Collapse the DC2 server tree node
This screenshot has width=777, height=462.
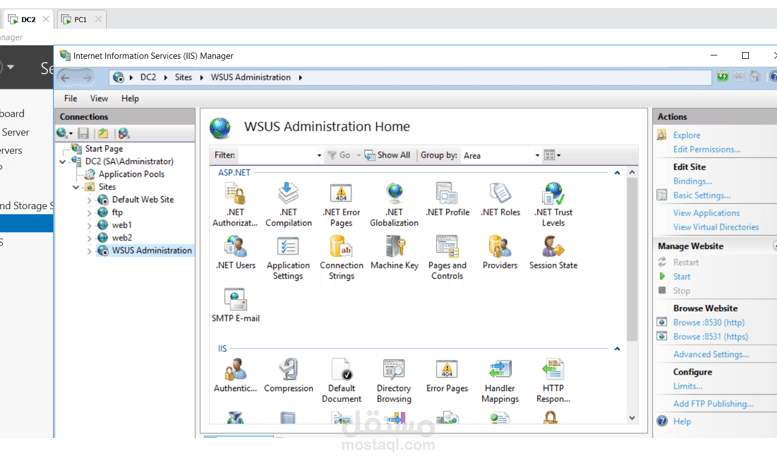point(62,162)
